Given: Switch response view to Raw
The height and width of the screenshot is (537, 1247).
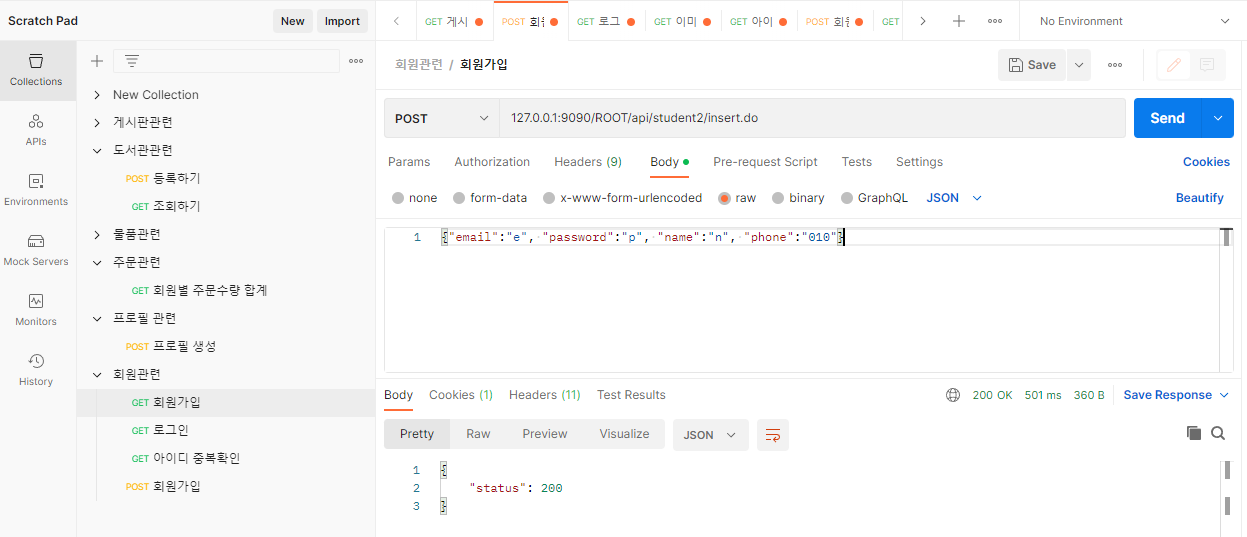Looking at the screenshot, I should click(x=478, y=434).
